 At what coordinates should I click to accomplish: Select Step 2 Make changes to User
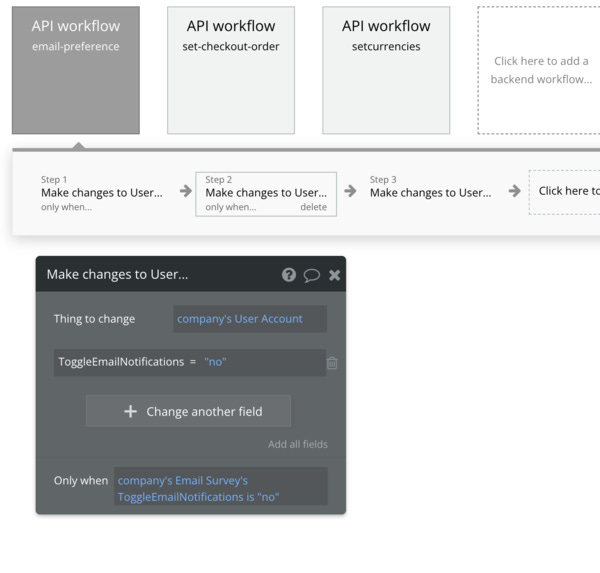[266, 194]
